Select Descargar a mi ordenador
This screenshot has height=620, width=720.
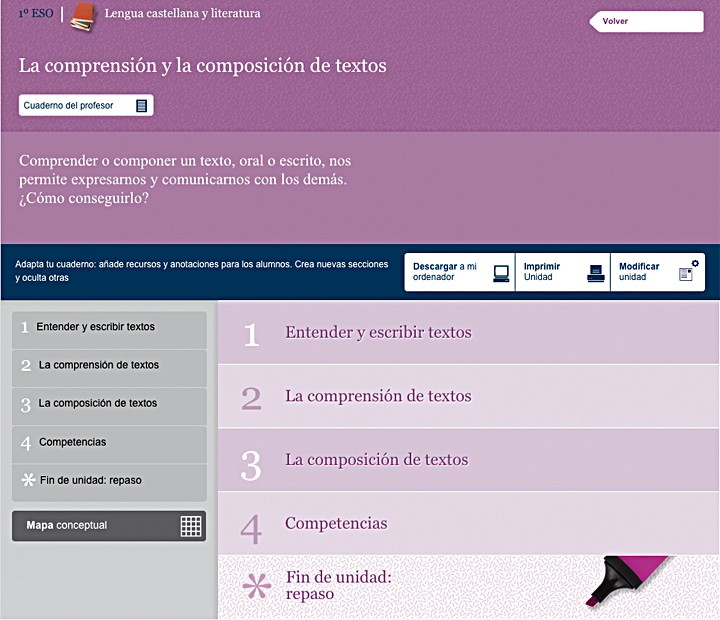click(x=446, y=272)
